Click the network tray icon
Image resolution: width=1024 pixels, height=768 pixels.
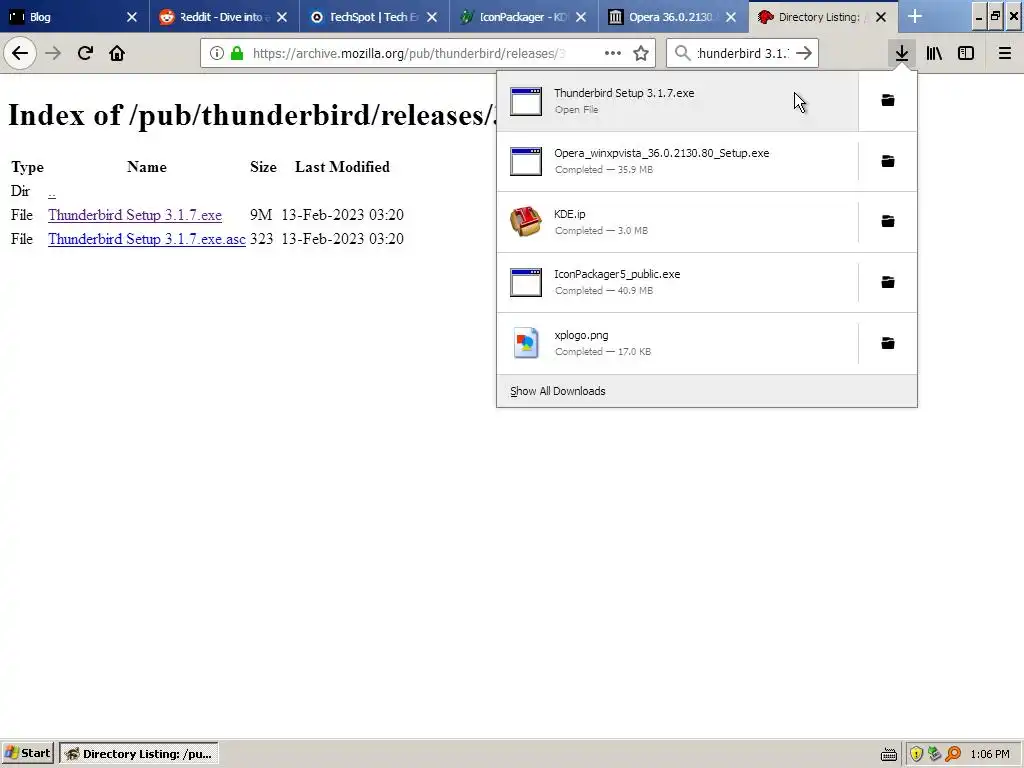pyautogui.click(x=935, y=754)
